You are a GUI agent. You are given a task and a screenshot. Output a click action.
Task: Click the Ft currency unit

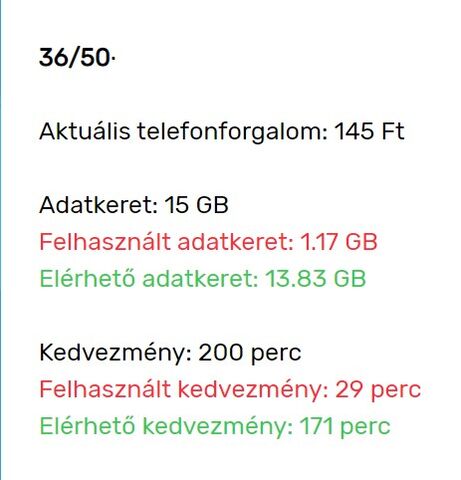[x=393, y=131]
